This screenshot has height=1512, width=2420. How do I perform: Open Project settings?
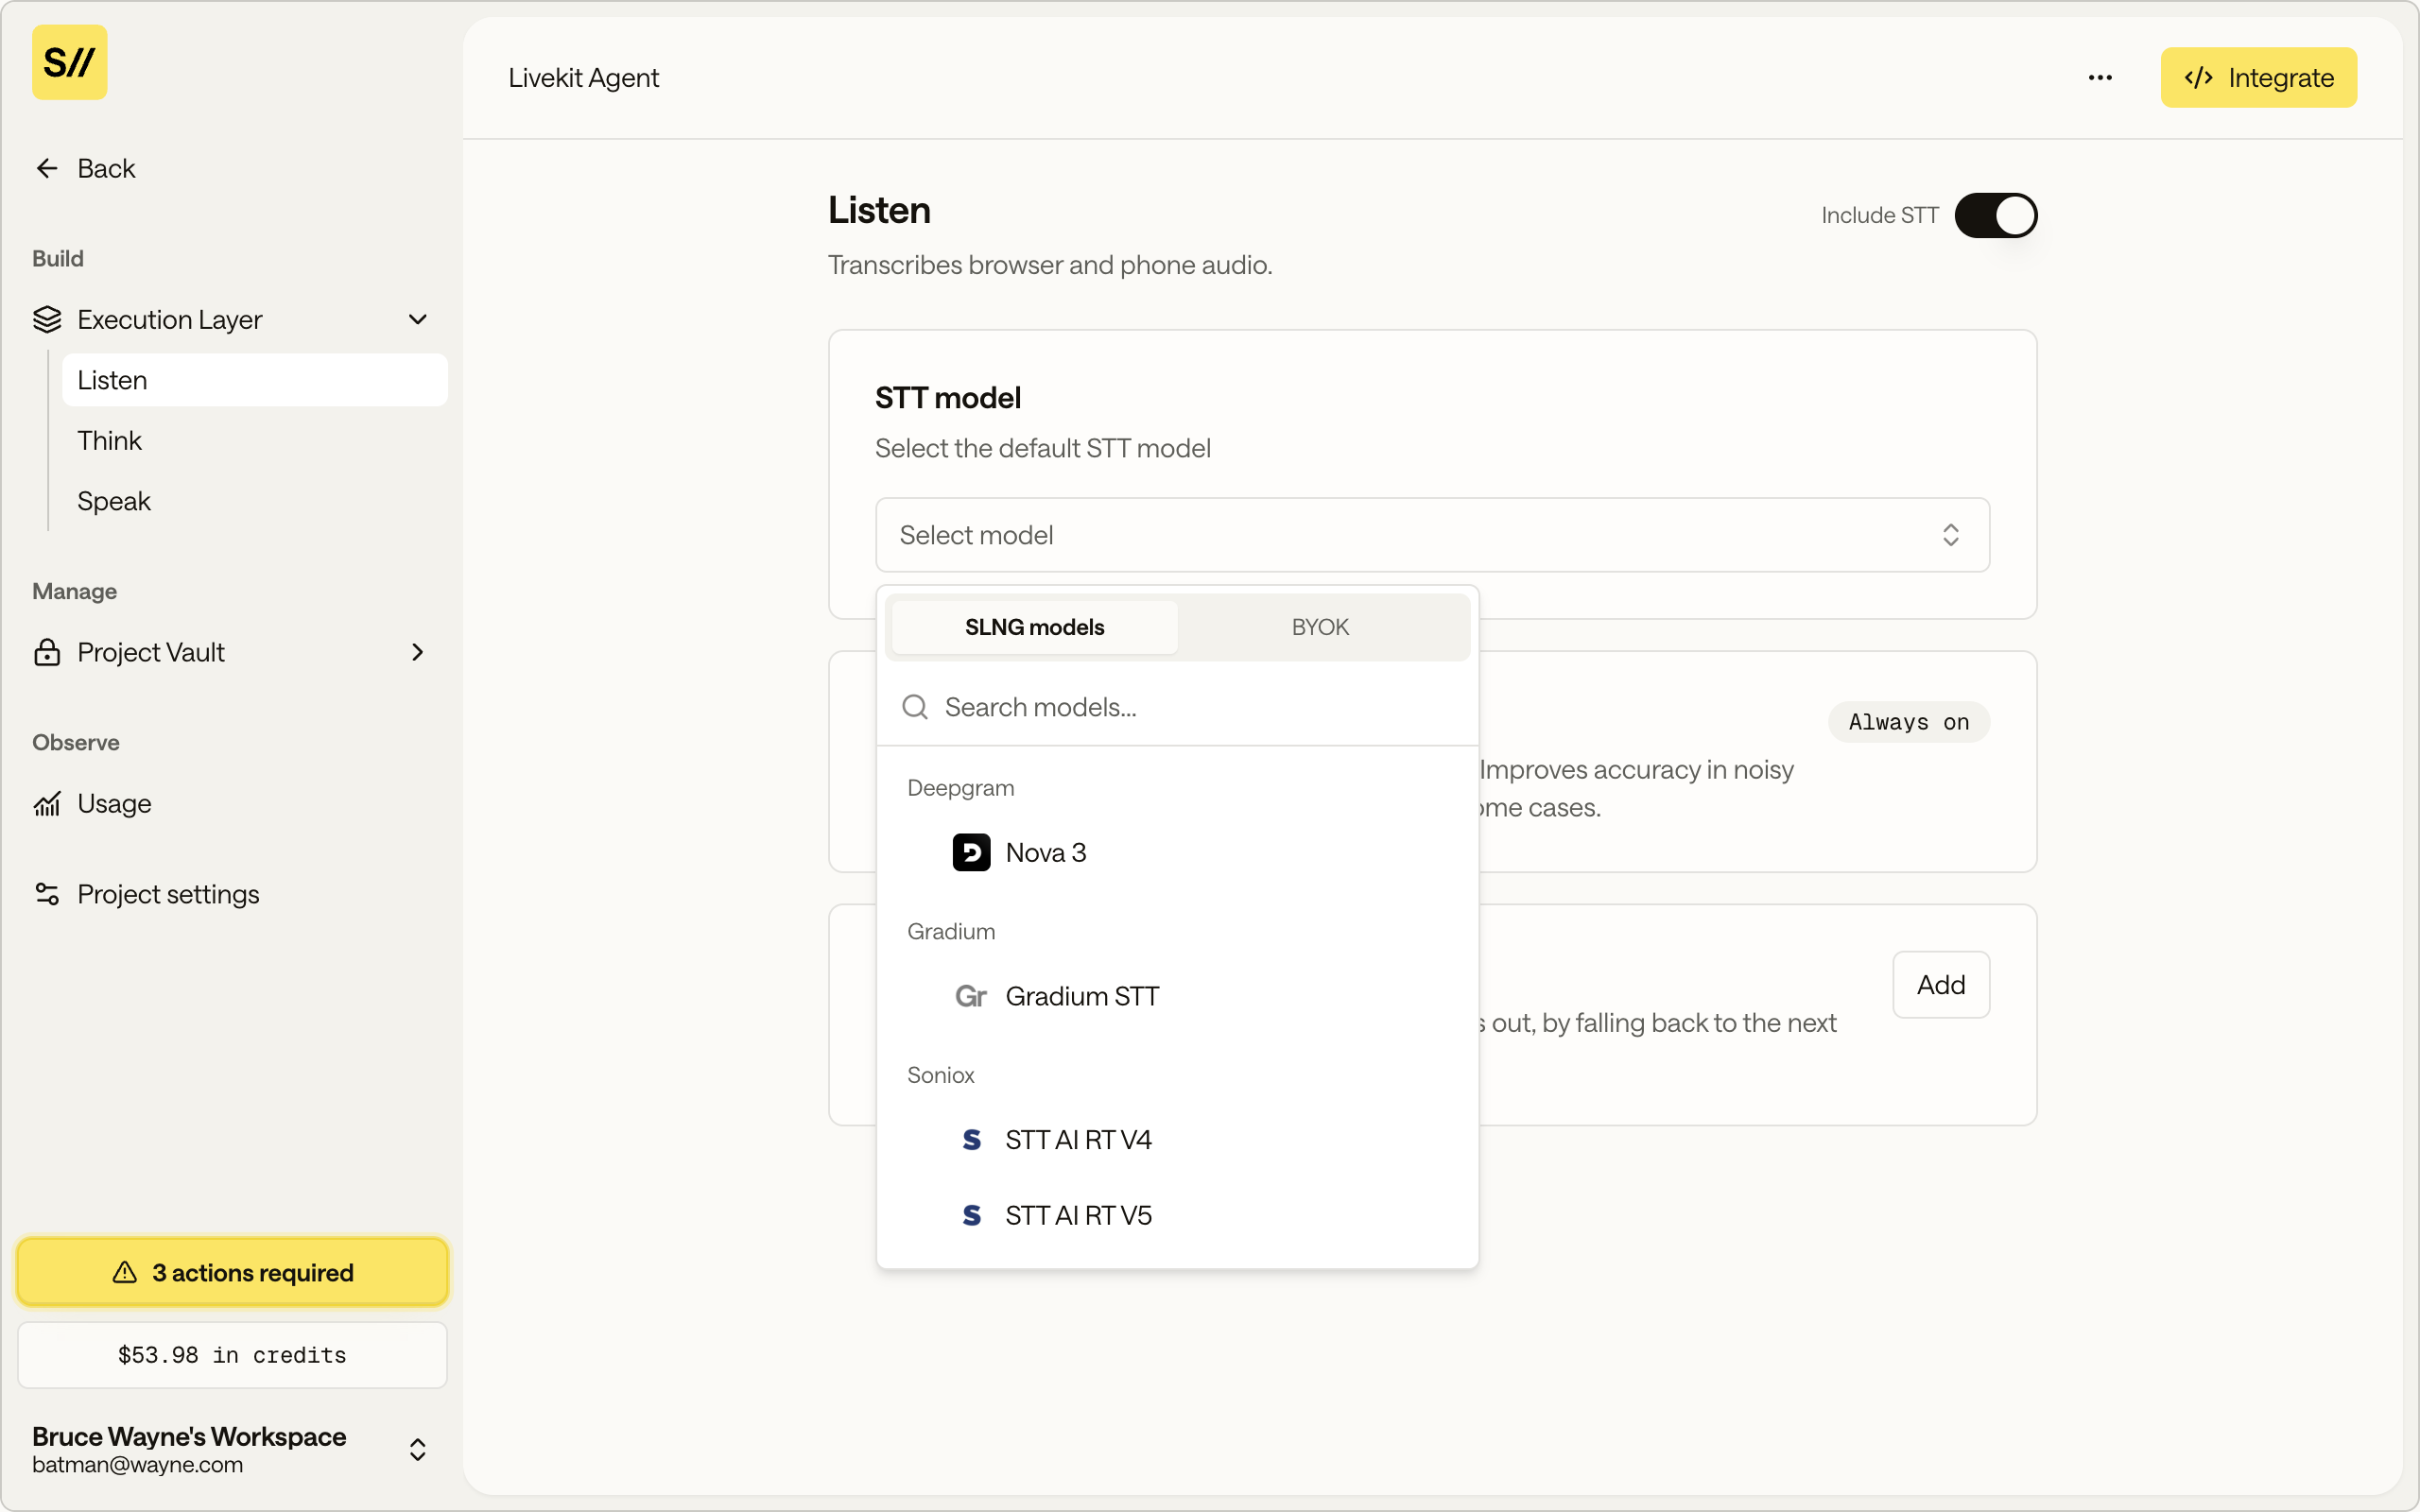[x=232, y=894]
